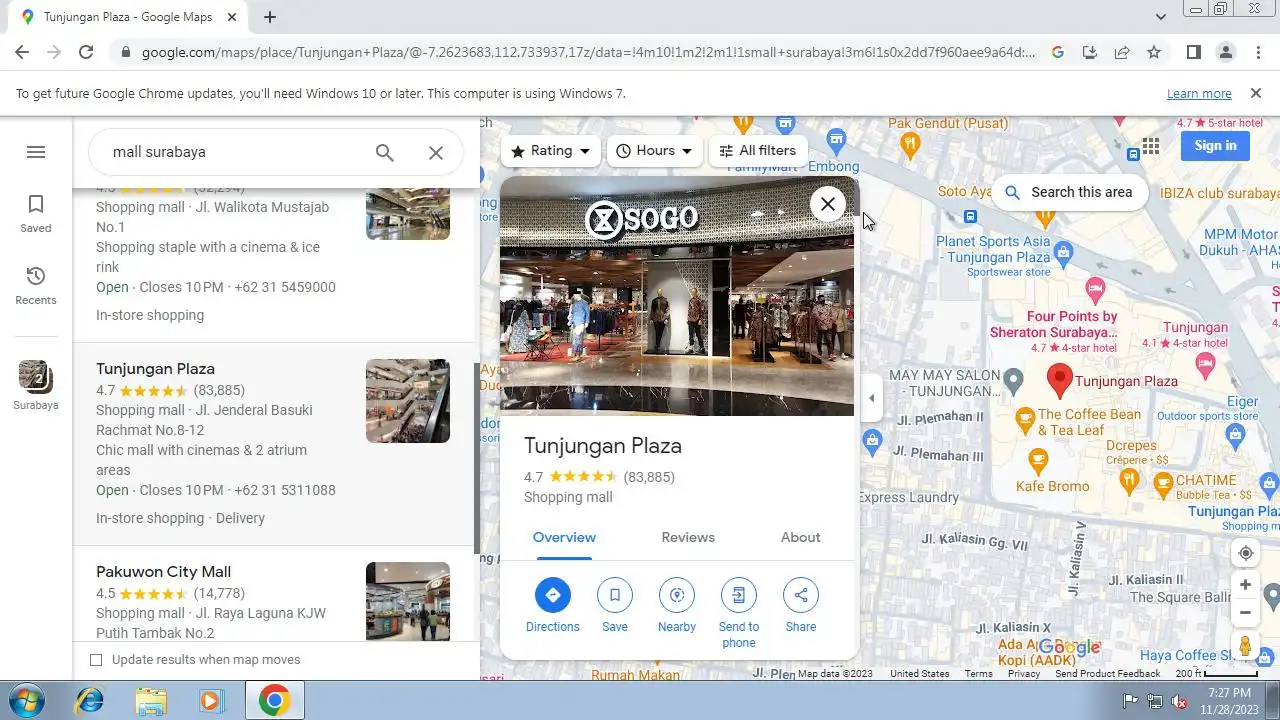Click the Terms link on map footer
The height and width of the screenshot is (720, 1280).
[979, 674]
